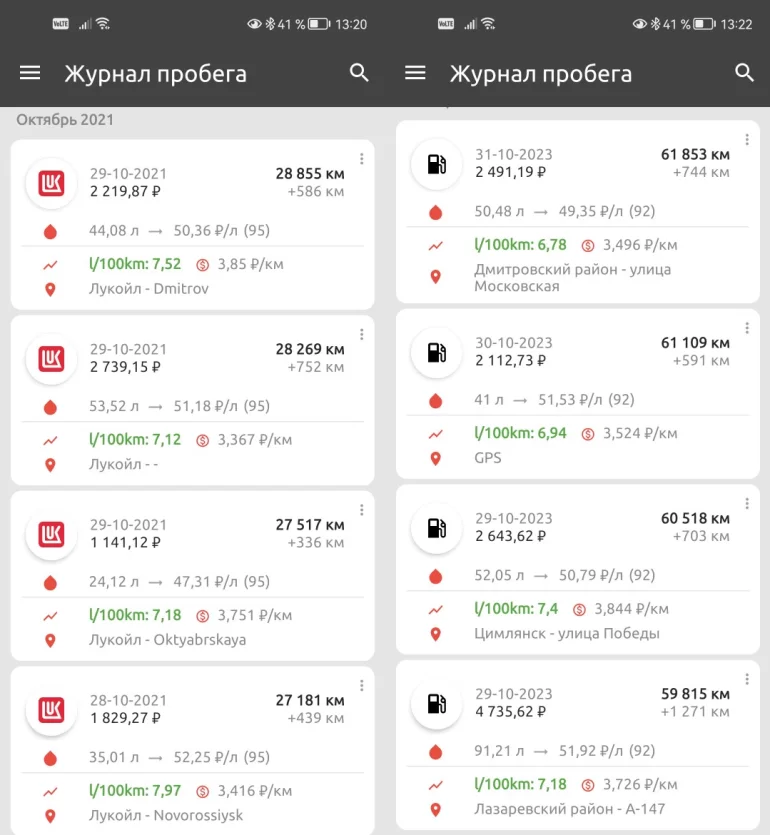Open hamburger menu in right screen
This screenshot has height=835, width=770.
coord(415,73)
